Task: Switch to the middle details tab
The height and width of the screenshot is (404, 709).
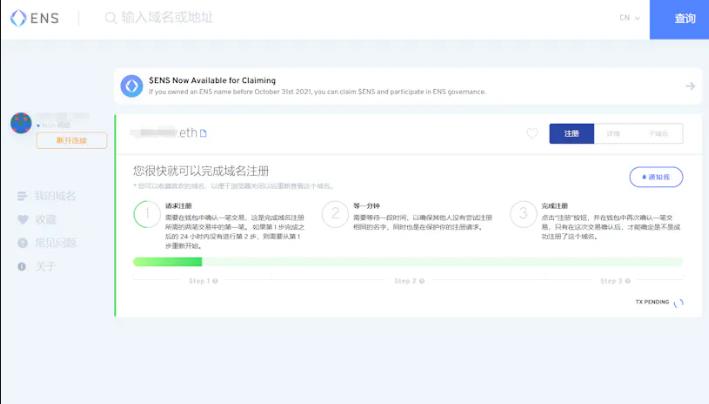Action: coord(613,133)
